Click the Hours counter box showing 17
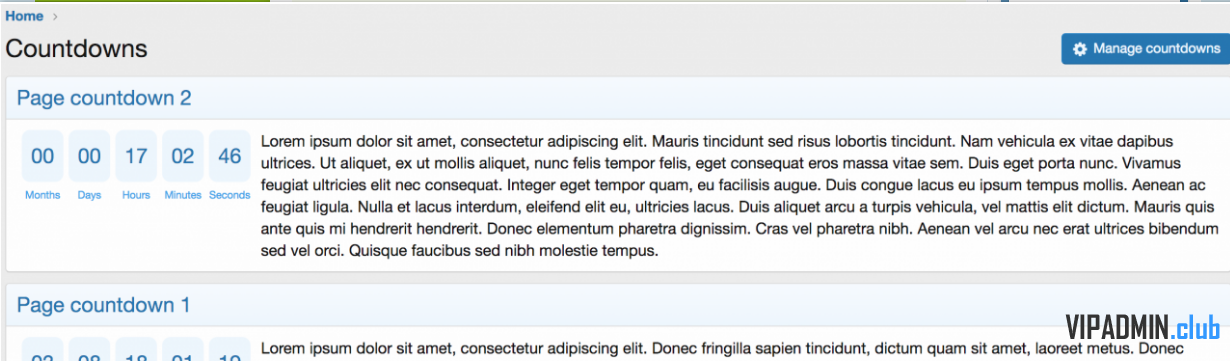The image size is (1230, 361). (x=136, y=156)
